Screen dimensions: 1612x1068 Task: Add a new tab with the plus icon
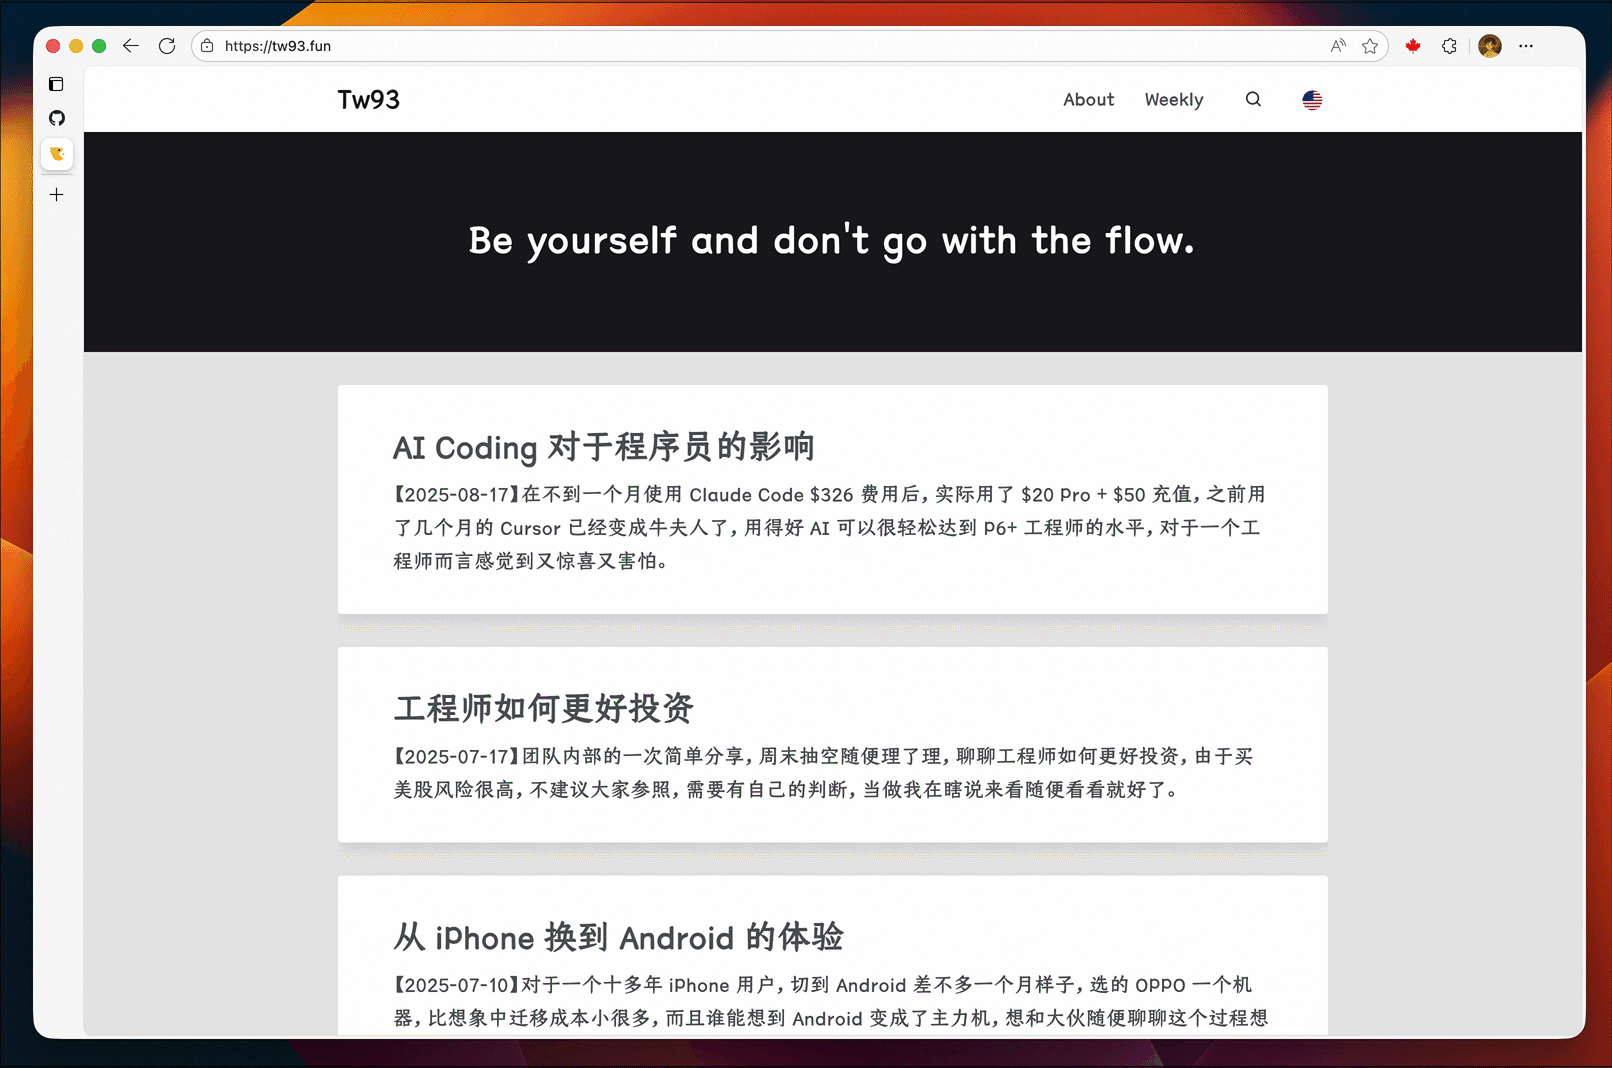pyautogui.click(x=57, y=195)
